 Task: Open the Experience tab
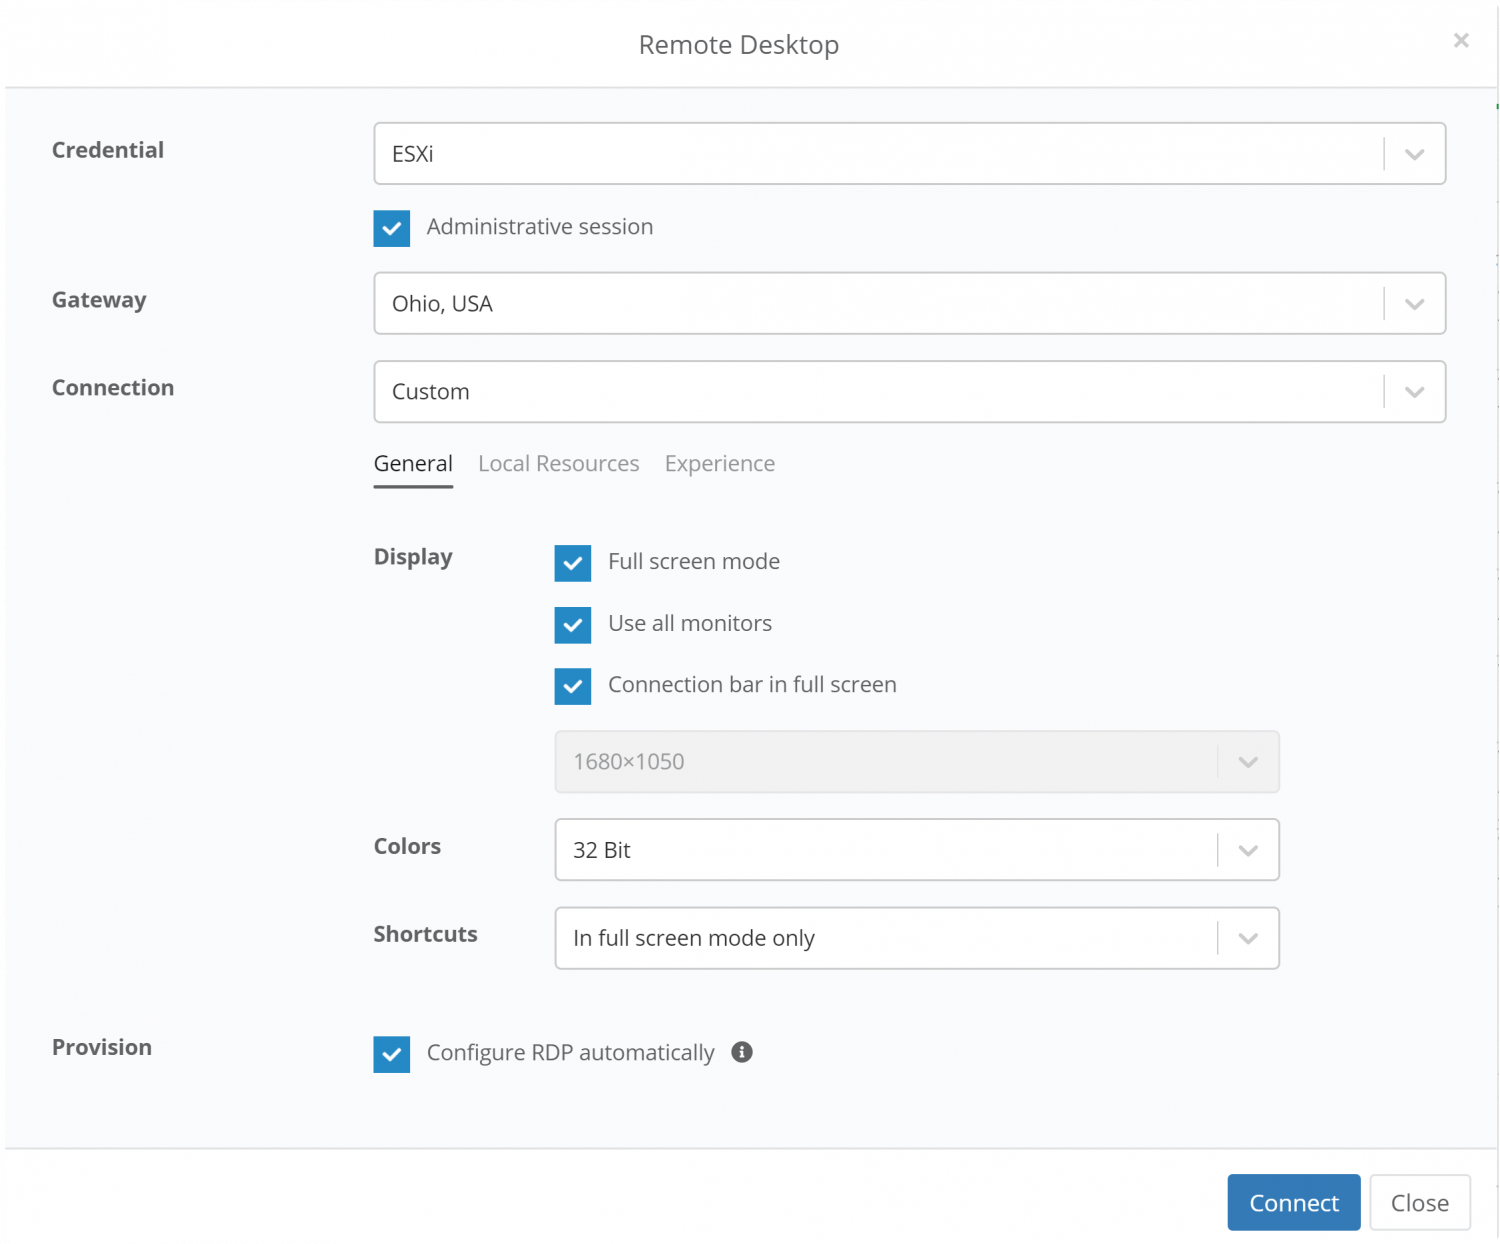[719, 463]
